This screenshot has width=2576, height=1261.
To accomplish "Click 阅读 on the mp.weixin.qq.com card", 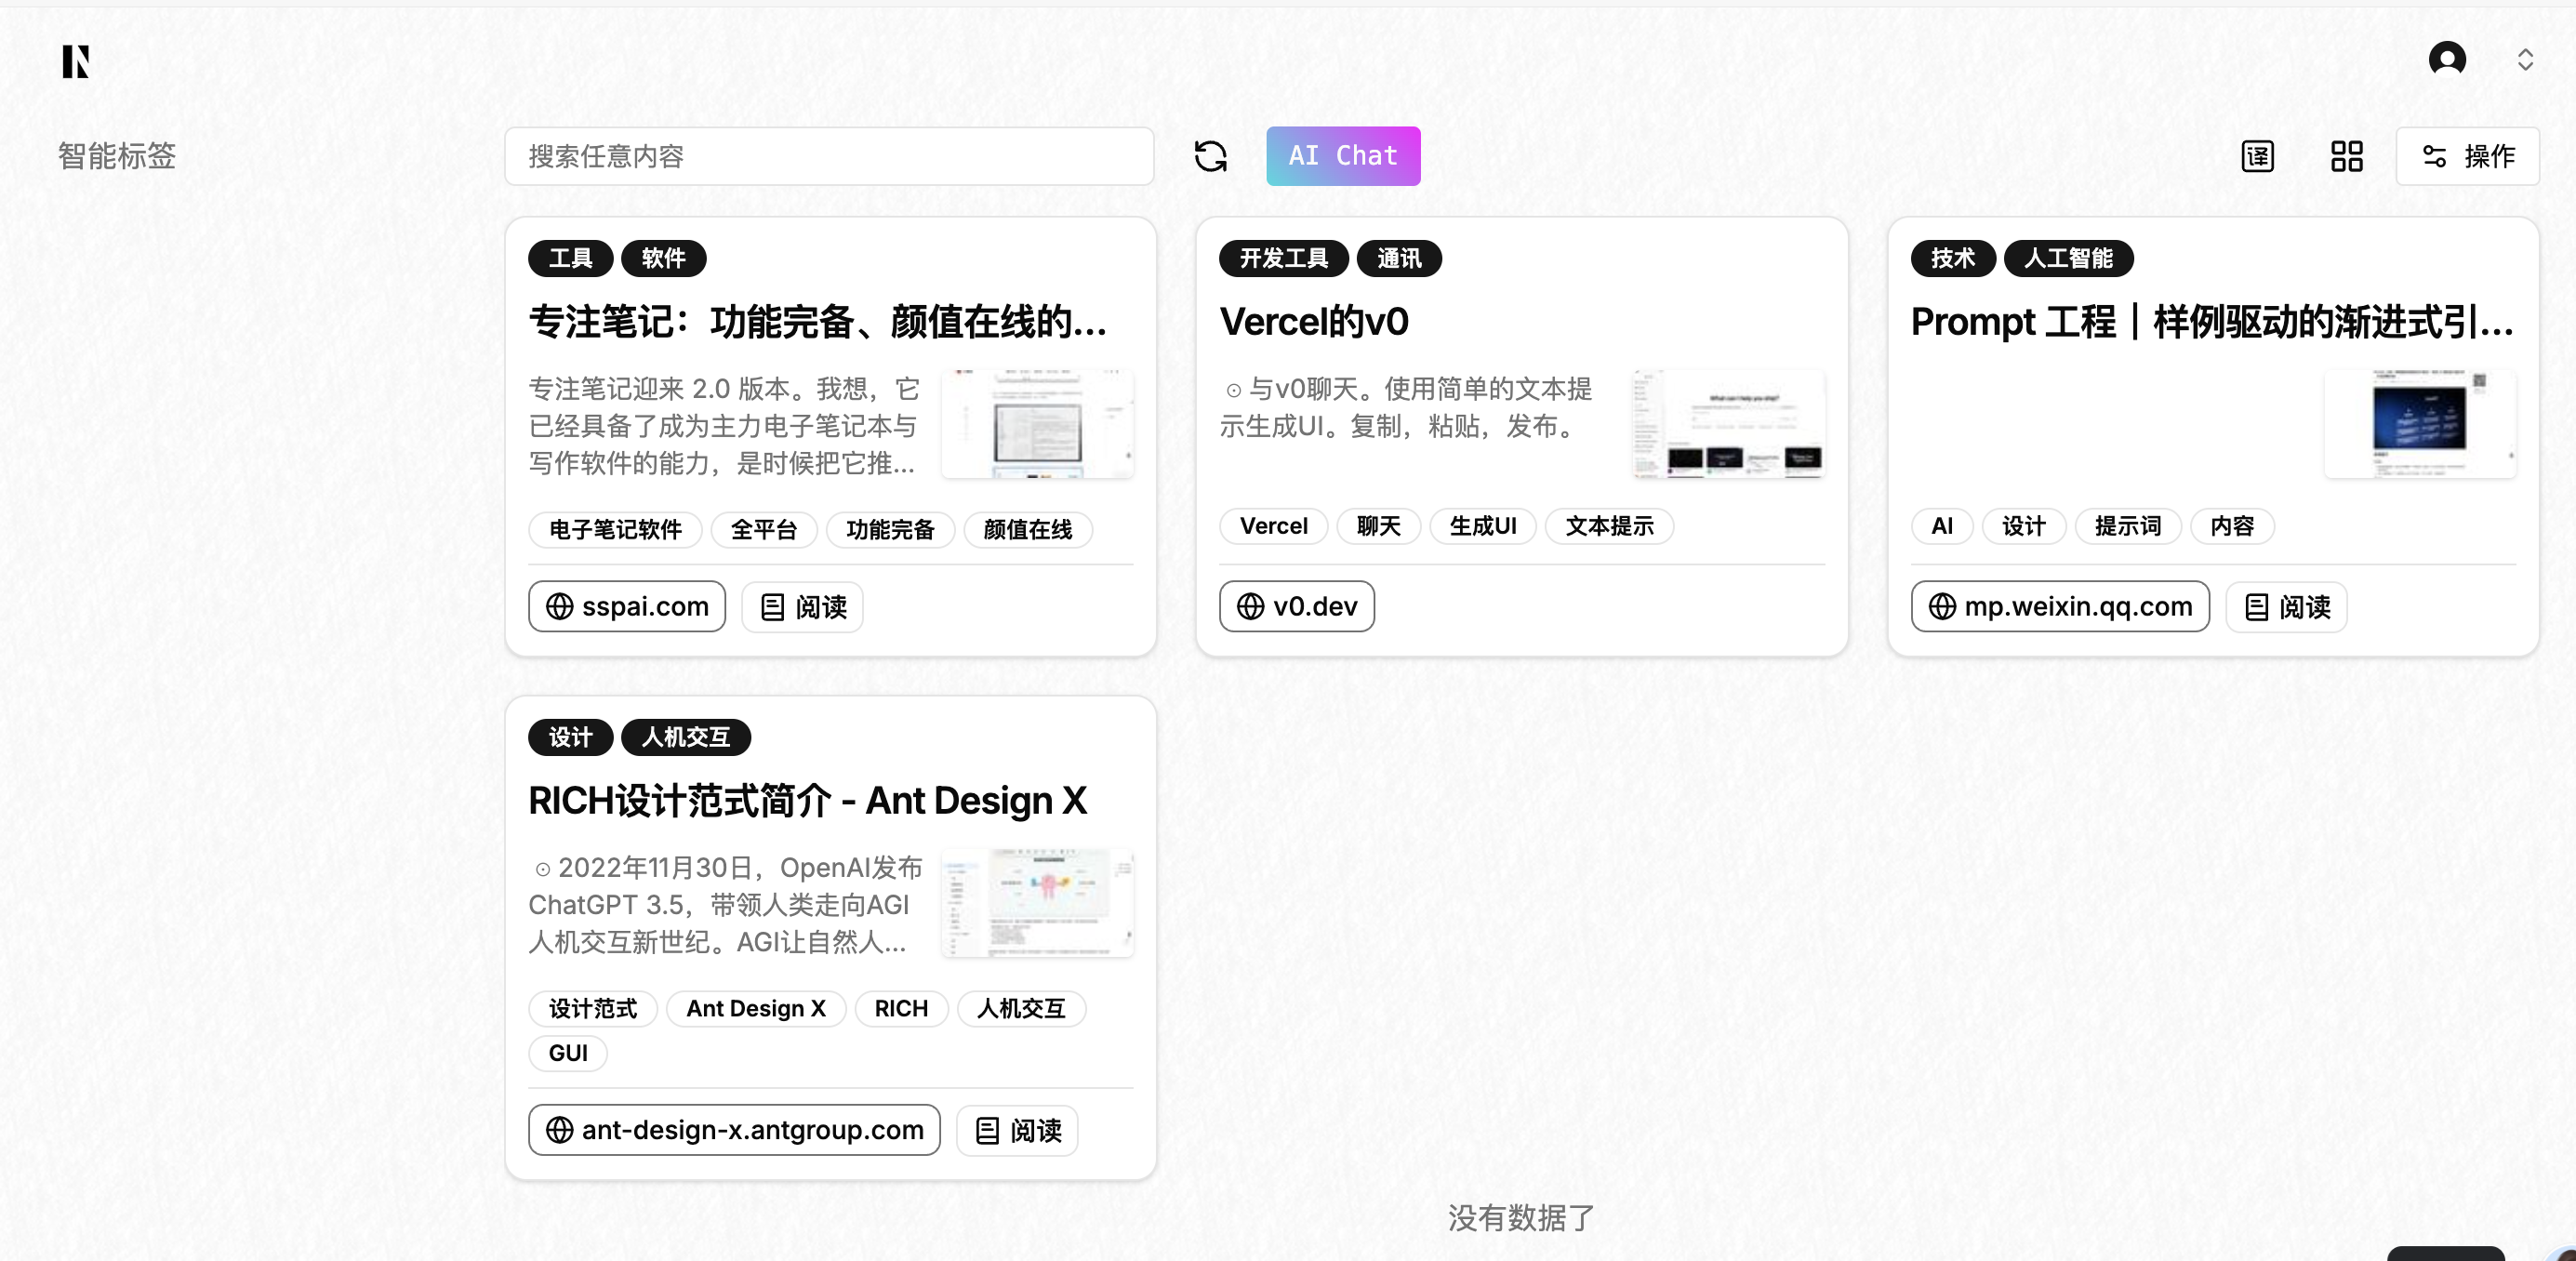I will pos(2285,606).
